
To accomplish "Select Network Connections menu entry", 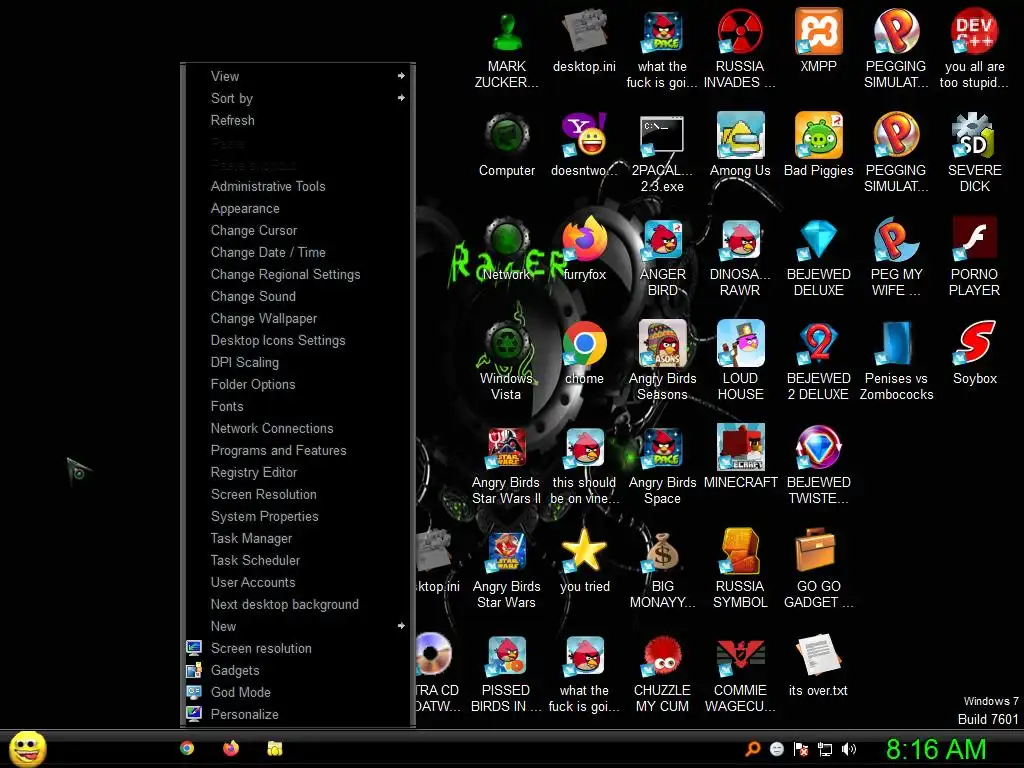I will [301, 428].
